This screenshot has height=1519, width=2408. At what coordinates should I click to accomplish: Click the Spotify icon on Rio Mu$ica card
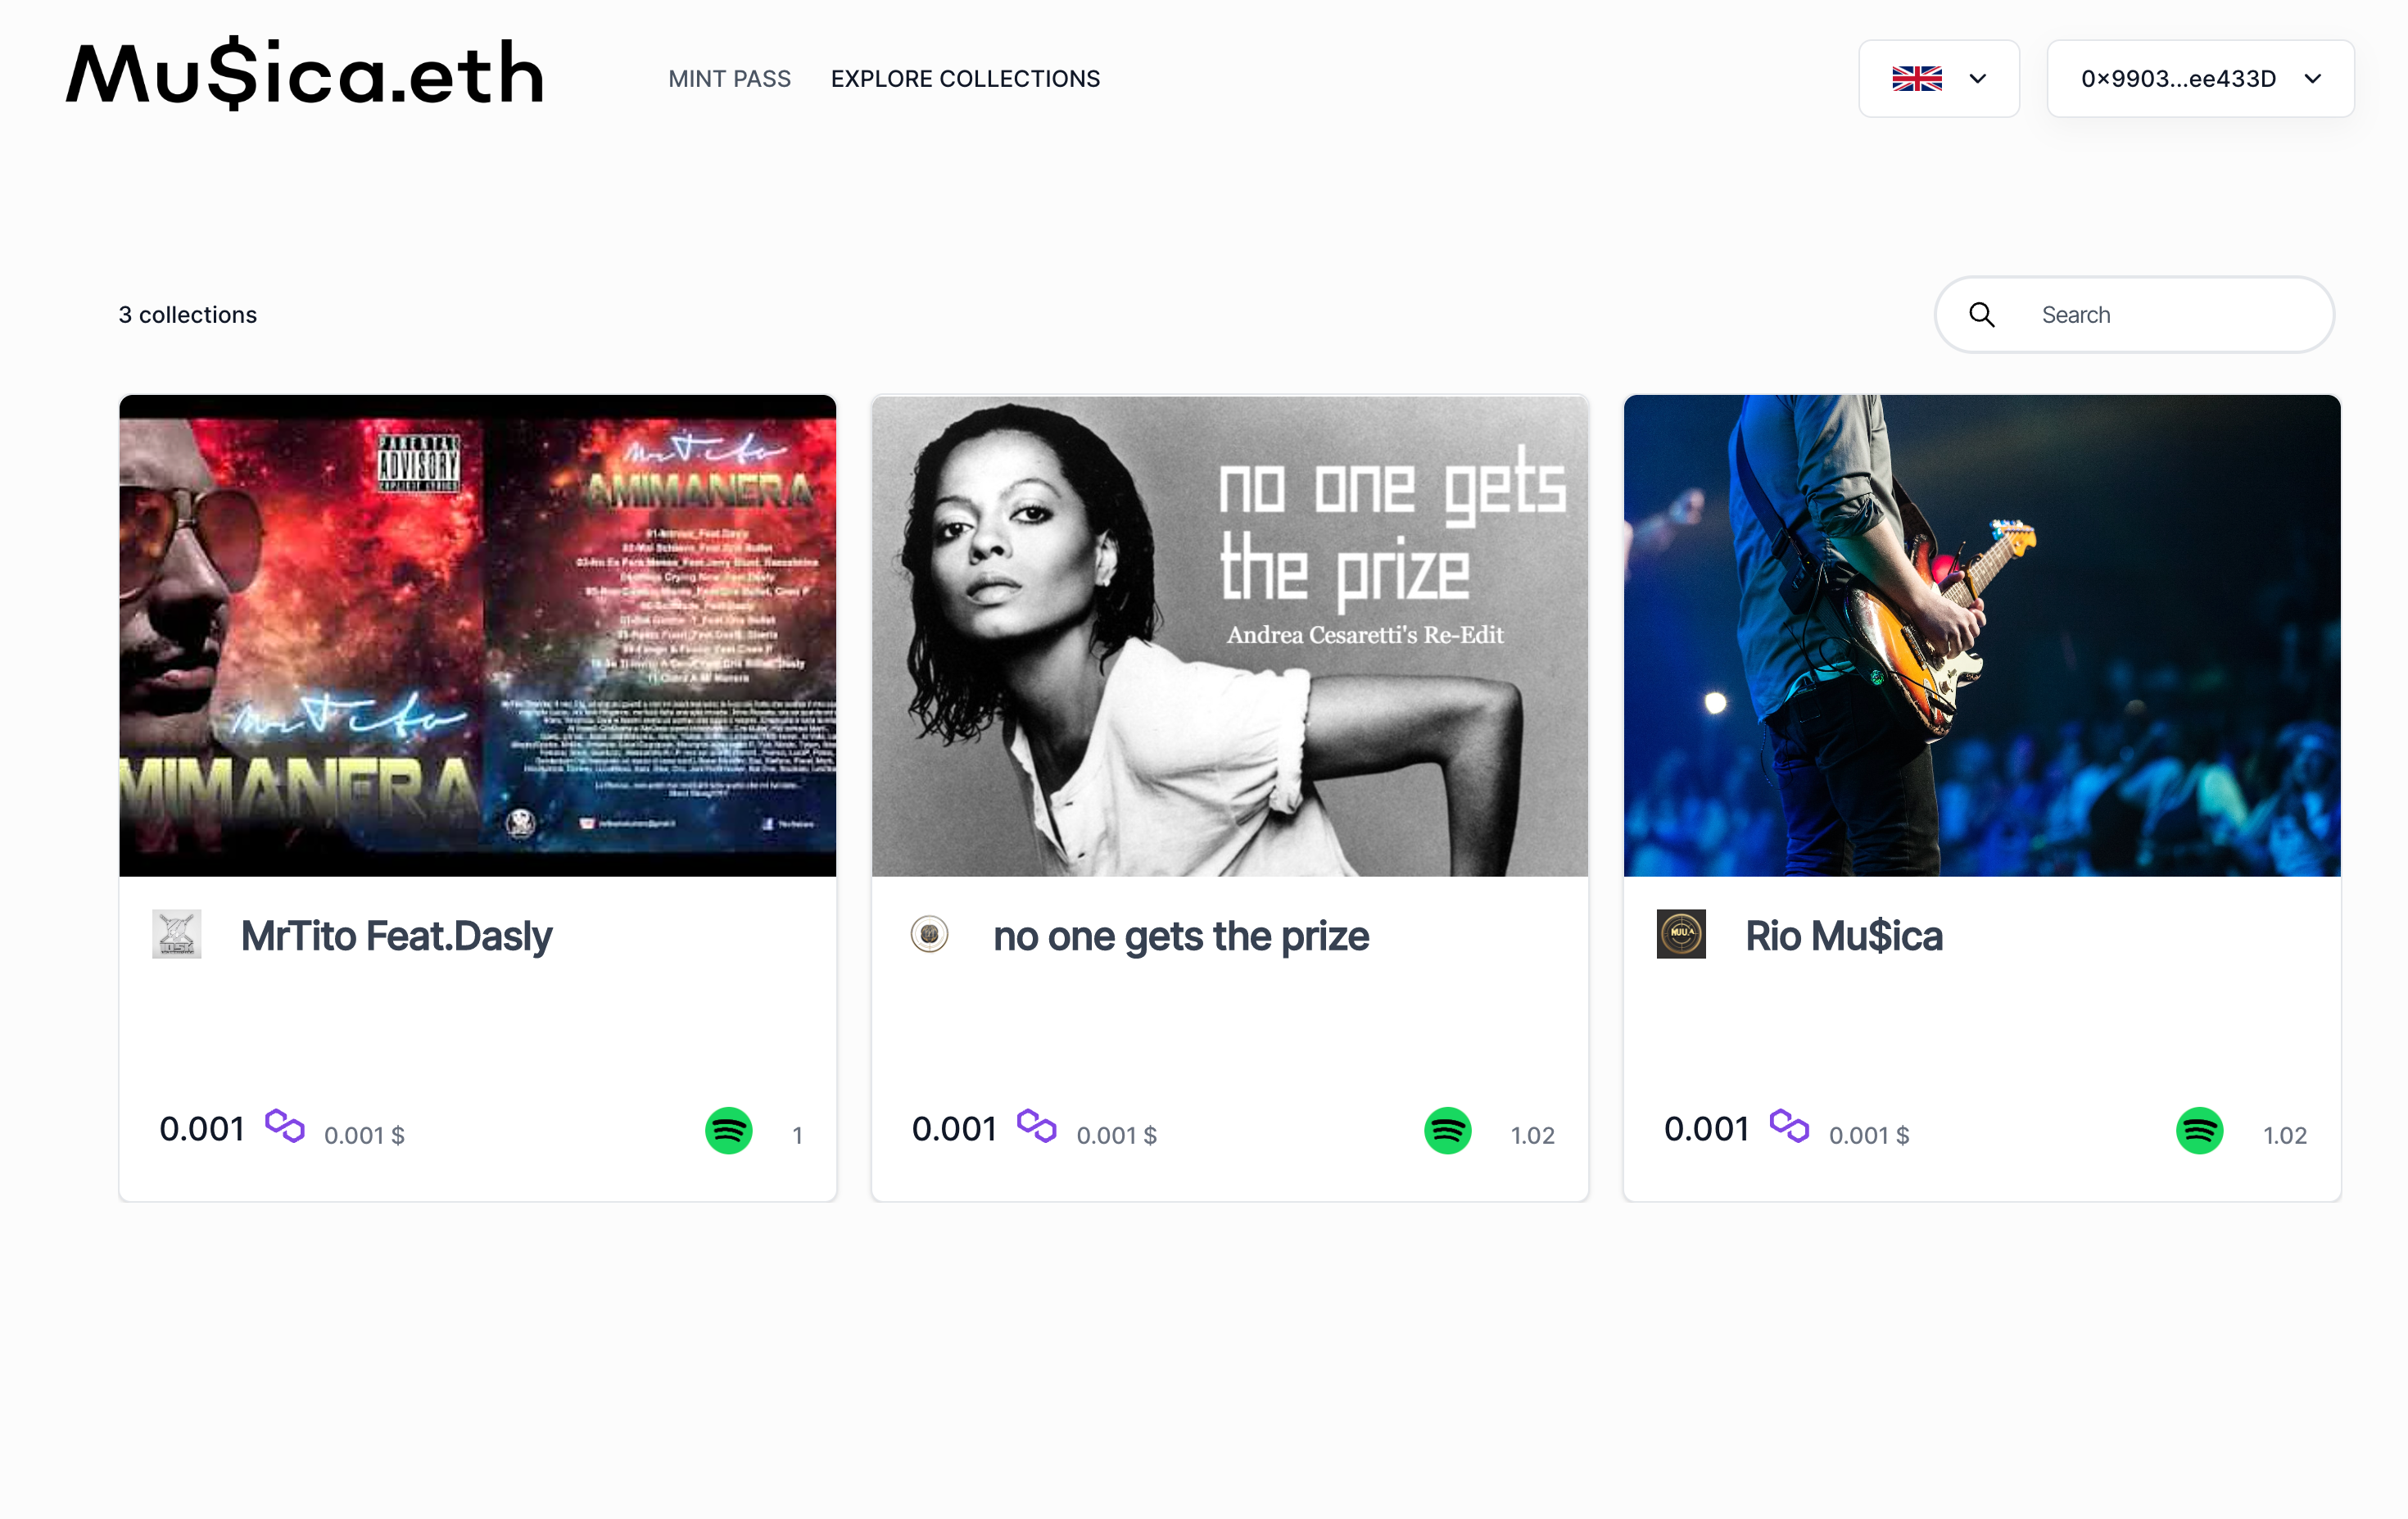(x=2199, y=1131)
